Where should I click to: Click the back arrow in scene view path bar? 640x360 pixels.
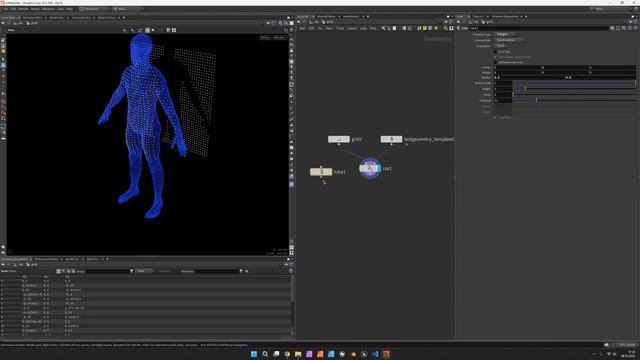[3, 23]
